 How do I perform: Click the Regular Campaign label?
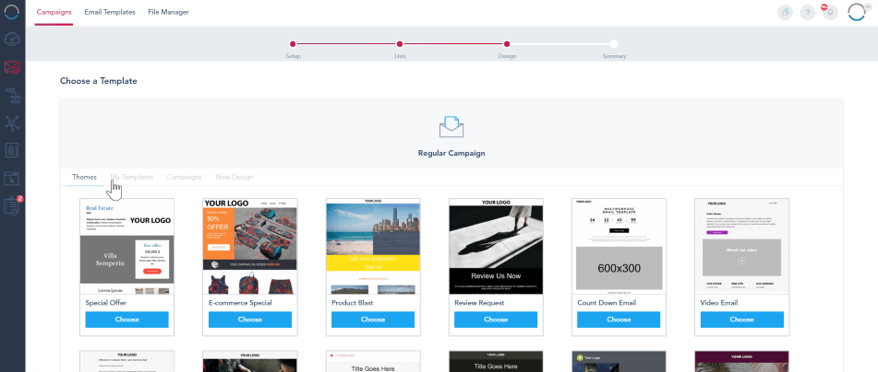[x=451, y=153]
